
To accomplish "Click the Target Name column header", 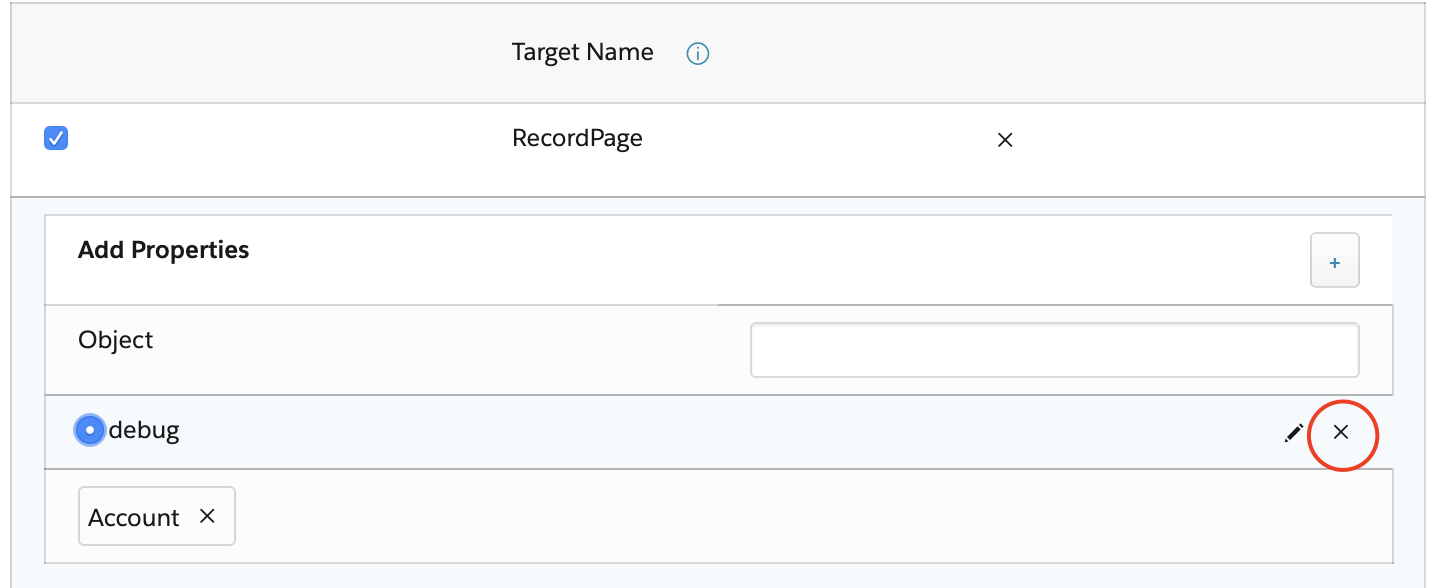I will click(x=583, y=52).
